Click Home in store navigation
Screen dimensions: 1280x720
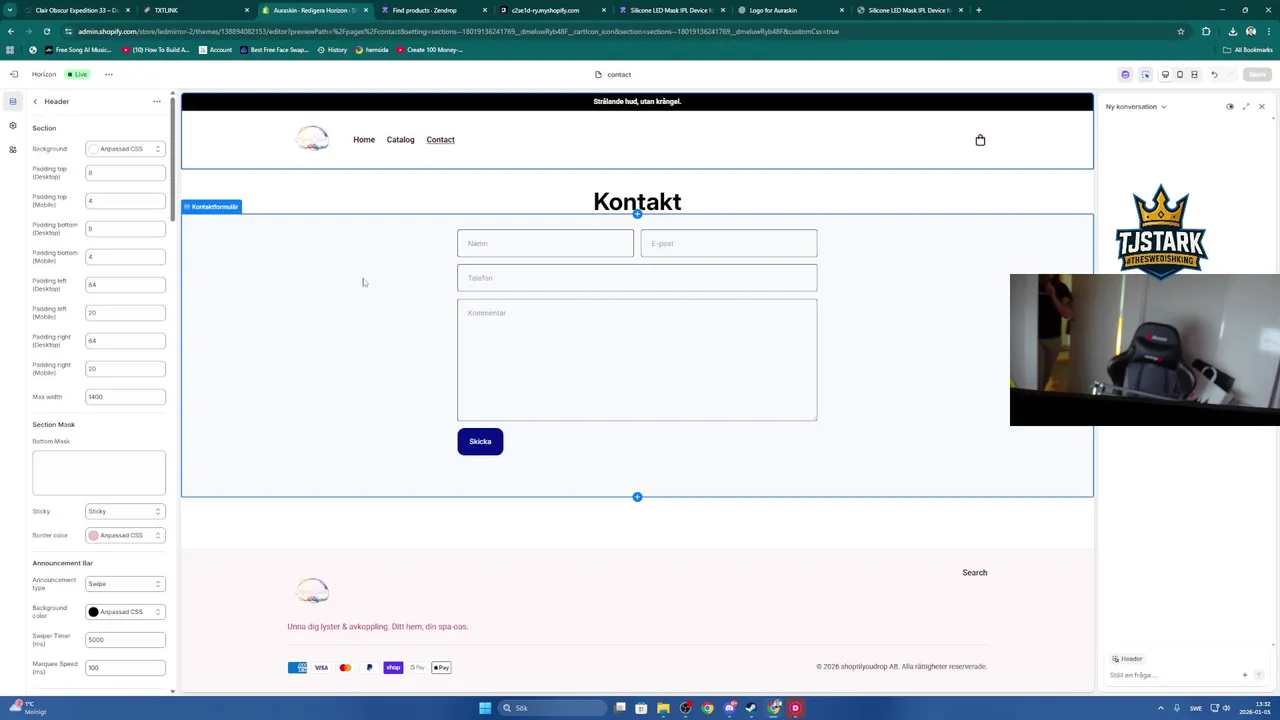(x=364, y=140)
